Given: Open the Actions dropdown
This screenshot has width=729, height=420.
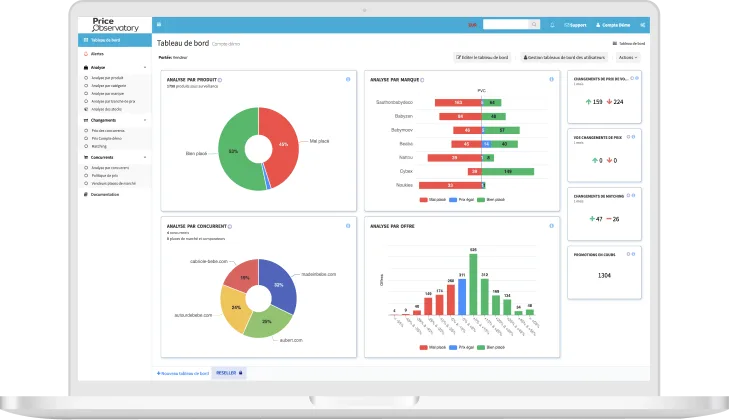Looking at the screenshot, I should [628, 57].
